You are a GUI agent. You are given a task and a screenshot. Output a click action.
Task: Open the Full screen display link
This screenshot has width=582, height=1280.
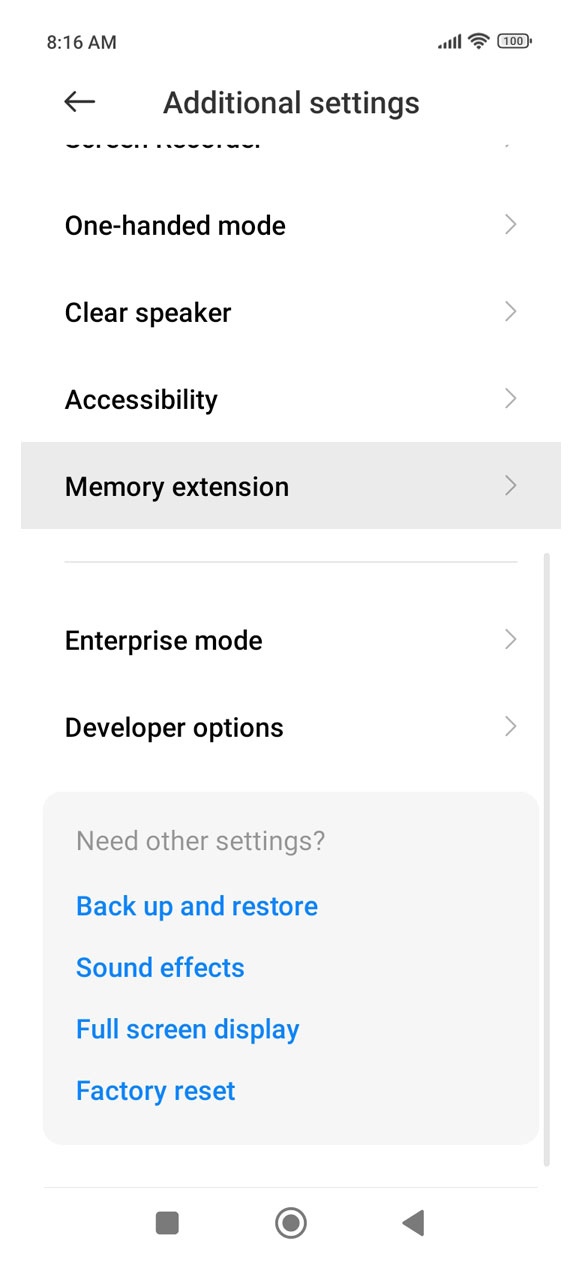(x=188, y=1029)
